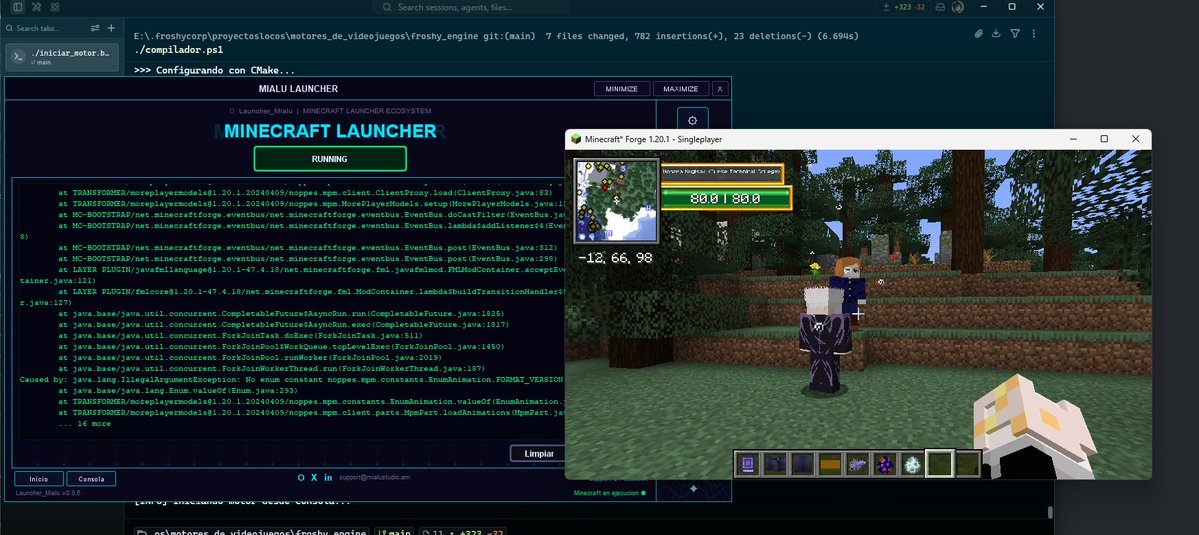Select fifth hotbar slot with purple creature item
Screen dimensions: 1199x535
click(x=856, y=463)
